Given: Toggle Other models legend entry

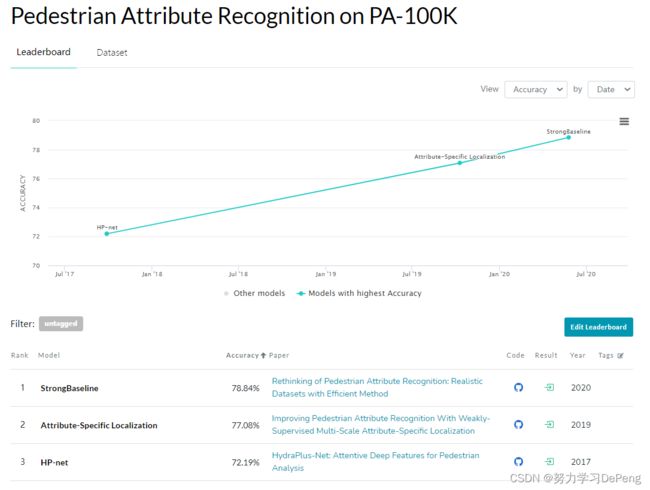Looking at the screenshot, I should tap(255, 293).
